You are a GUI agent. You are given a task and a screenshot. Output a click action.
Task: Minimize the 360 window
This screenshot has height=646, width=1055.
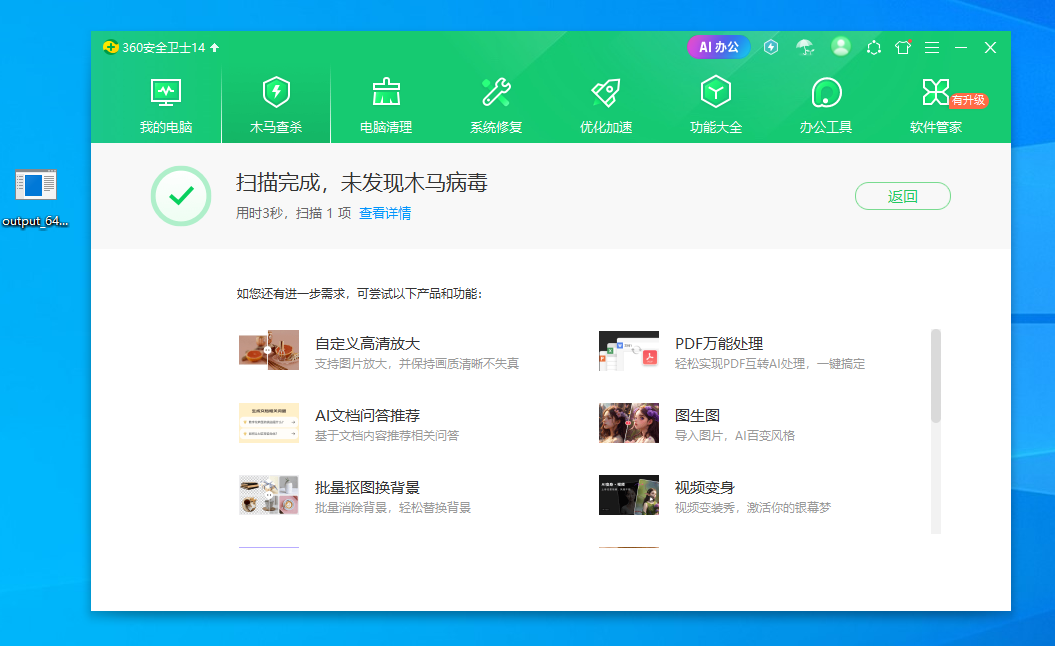tap(961, 48)
